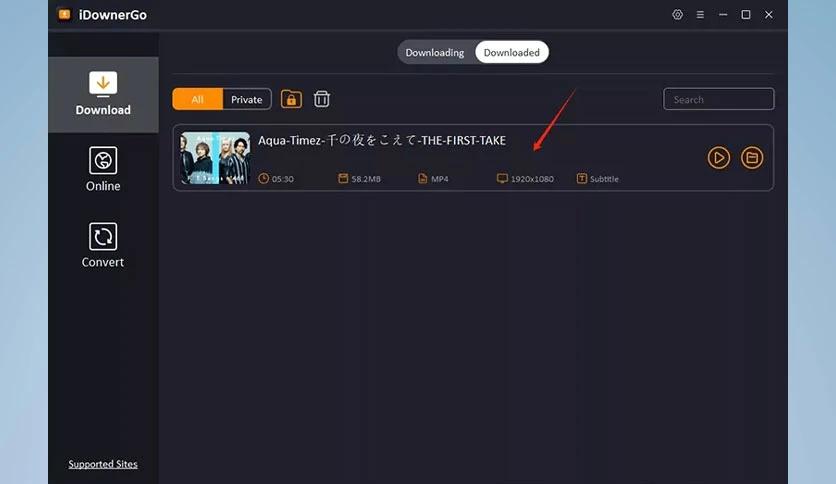Click the iDownerGo app logo

(65, 14)
